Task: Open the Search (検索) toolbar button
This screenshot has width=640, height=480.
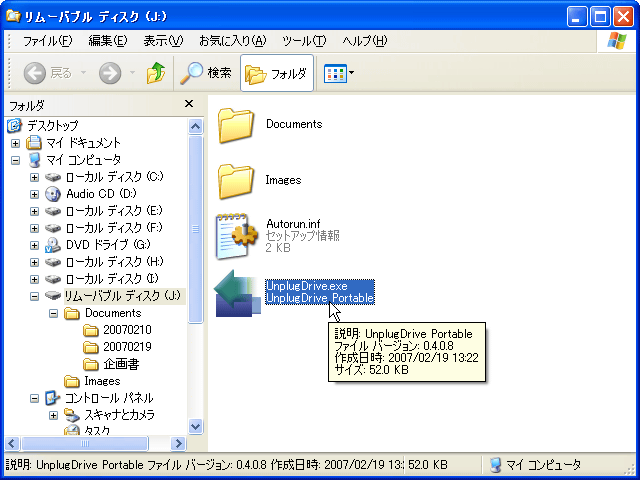Action: 206,73
